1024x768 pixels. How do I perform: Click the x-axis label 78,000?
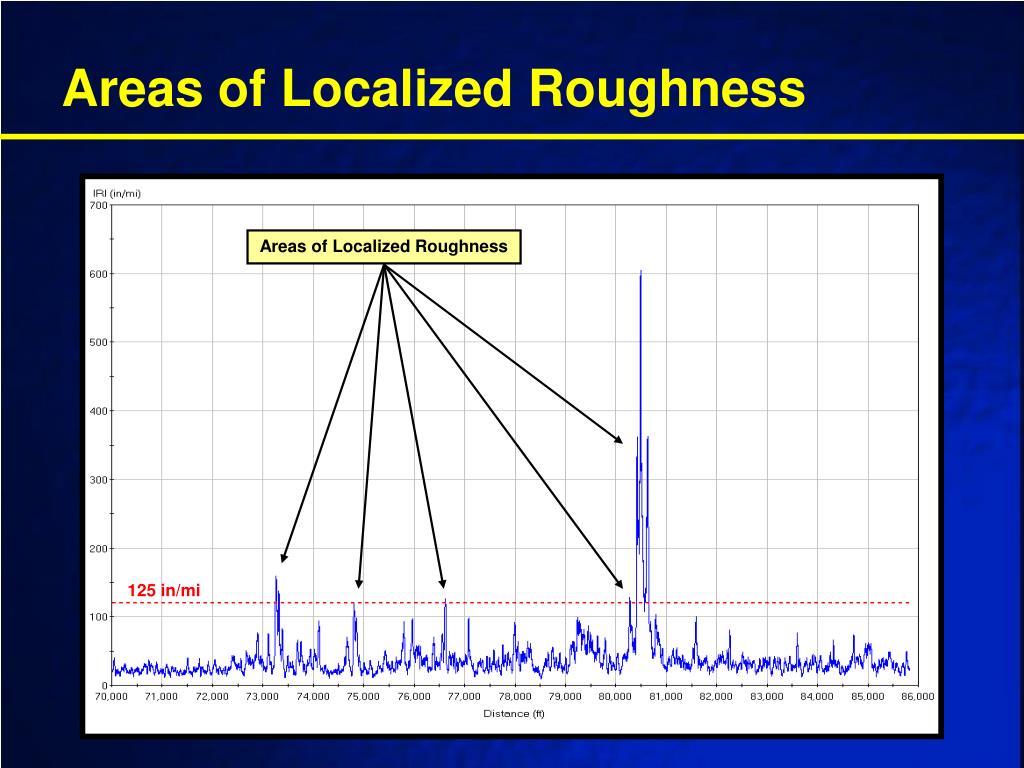515,697
